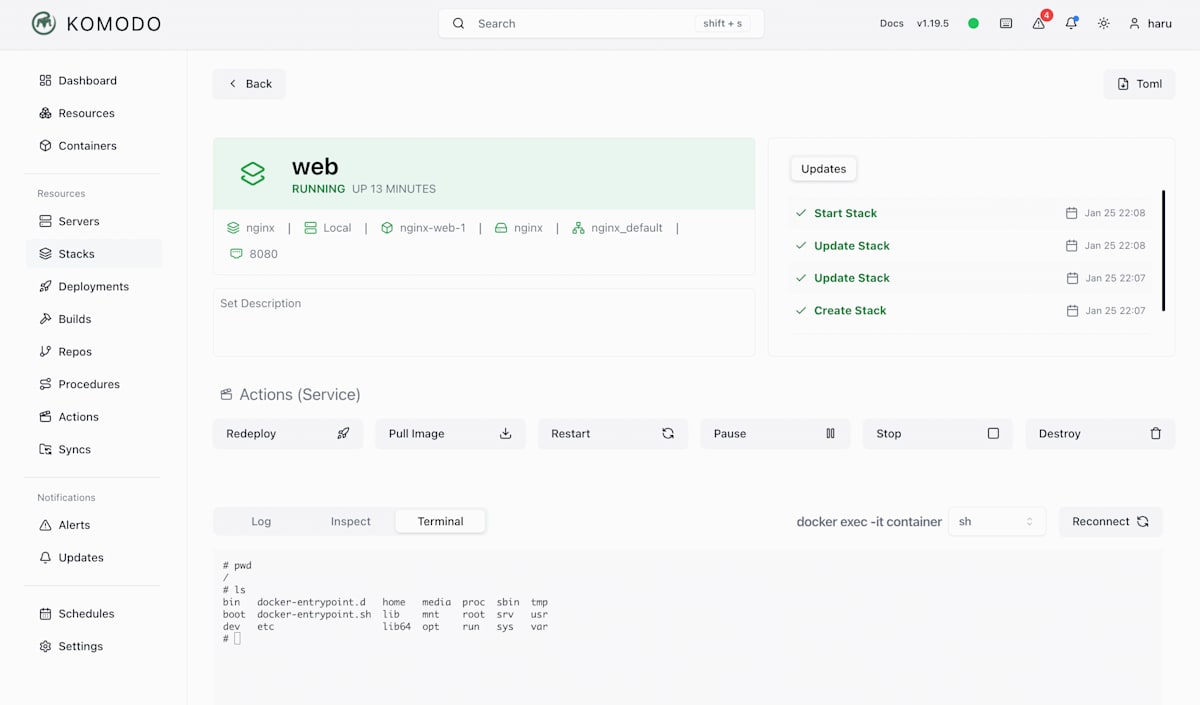This screenshot has width=1200, height=705.
Task: Open the Updates button in panel
Action: click(823, 169)
